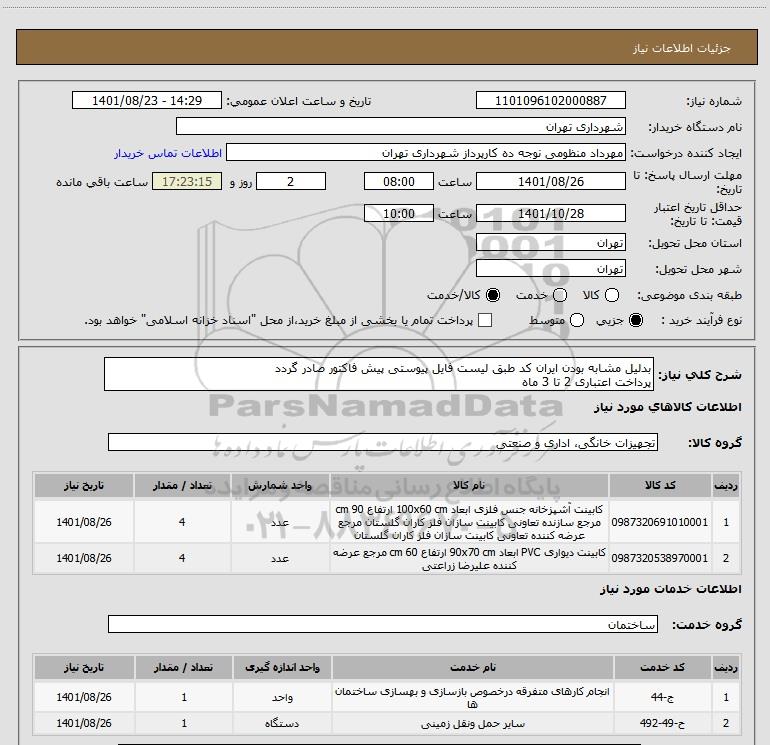Click the اطلاعات خدمات مورد نیاز heading

tap(671, 589)
